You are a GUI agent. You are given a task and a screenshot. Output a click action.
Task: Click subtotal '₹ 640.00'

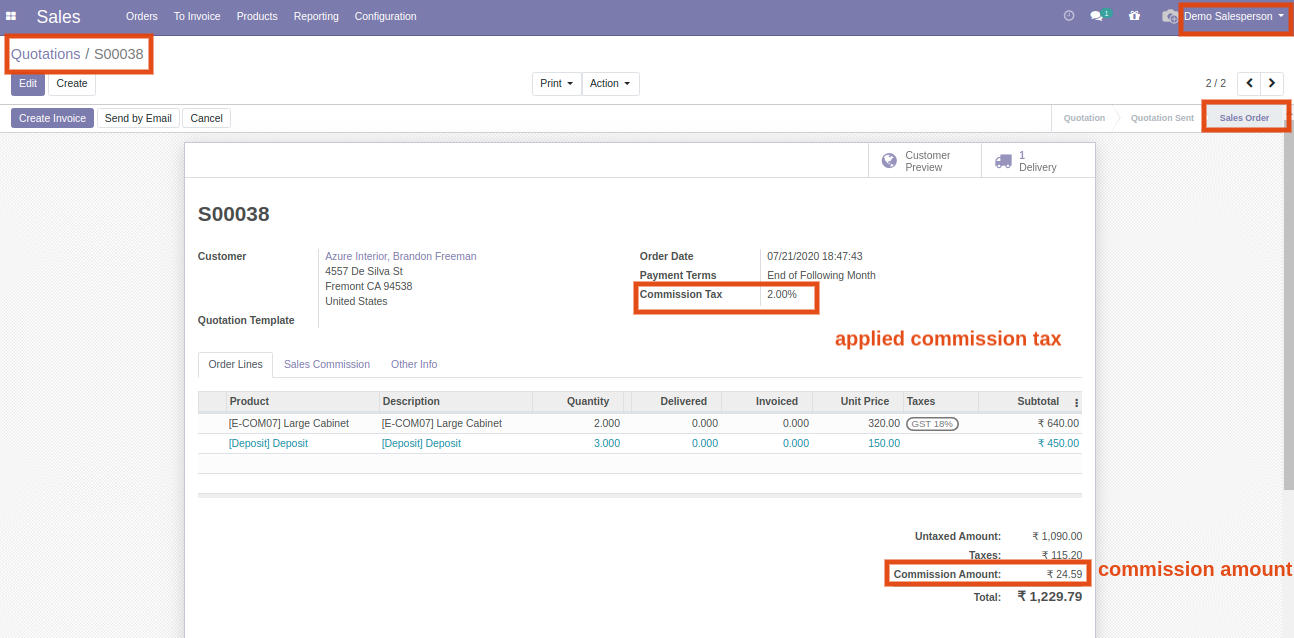point(1058,424)
